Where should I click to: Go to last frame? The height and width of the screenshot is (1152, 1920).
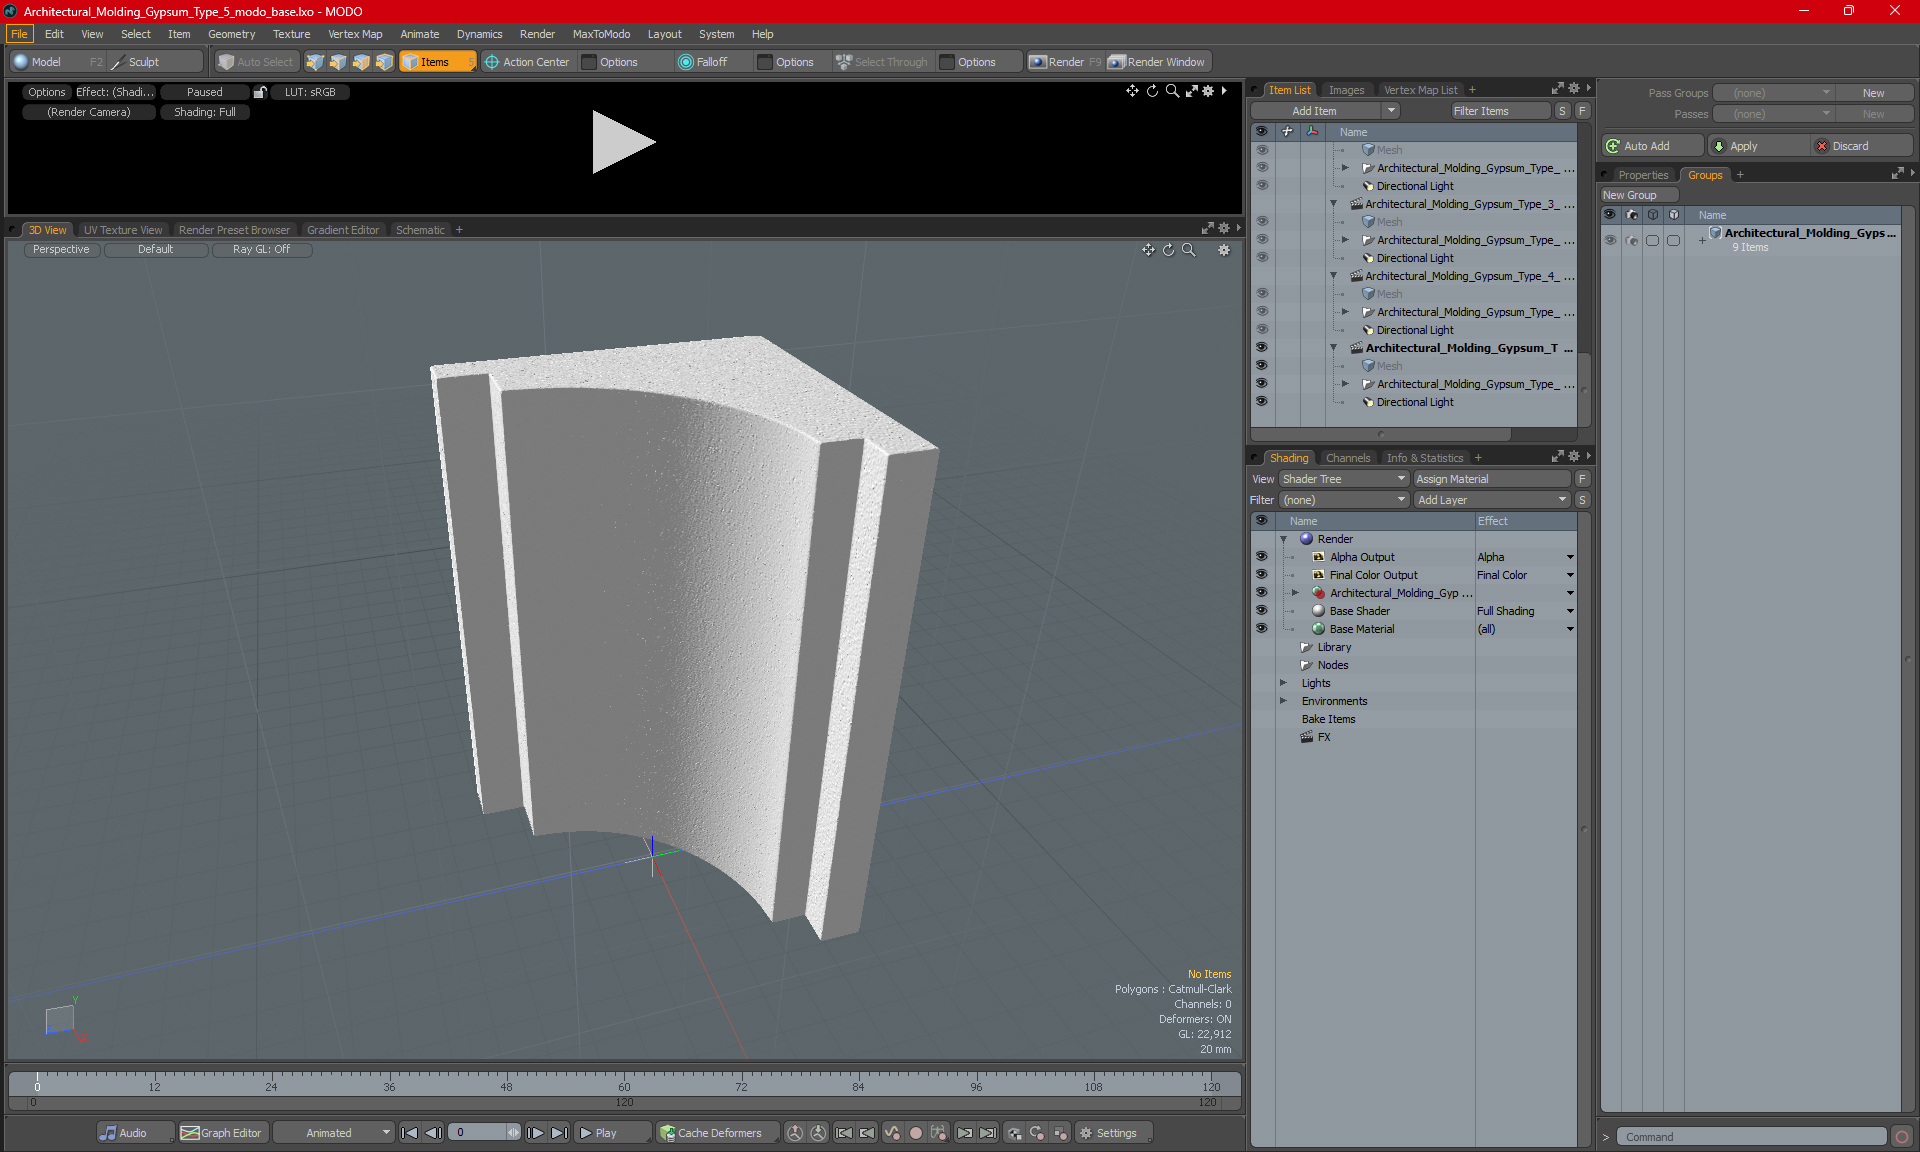(x=560, y=1133)
